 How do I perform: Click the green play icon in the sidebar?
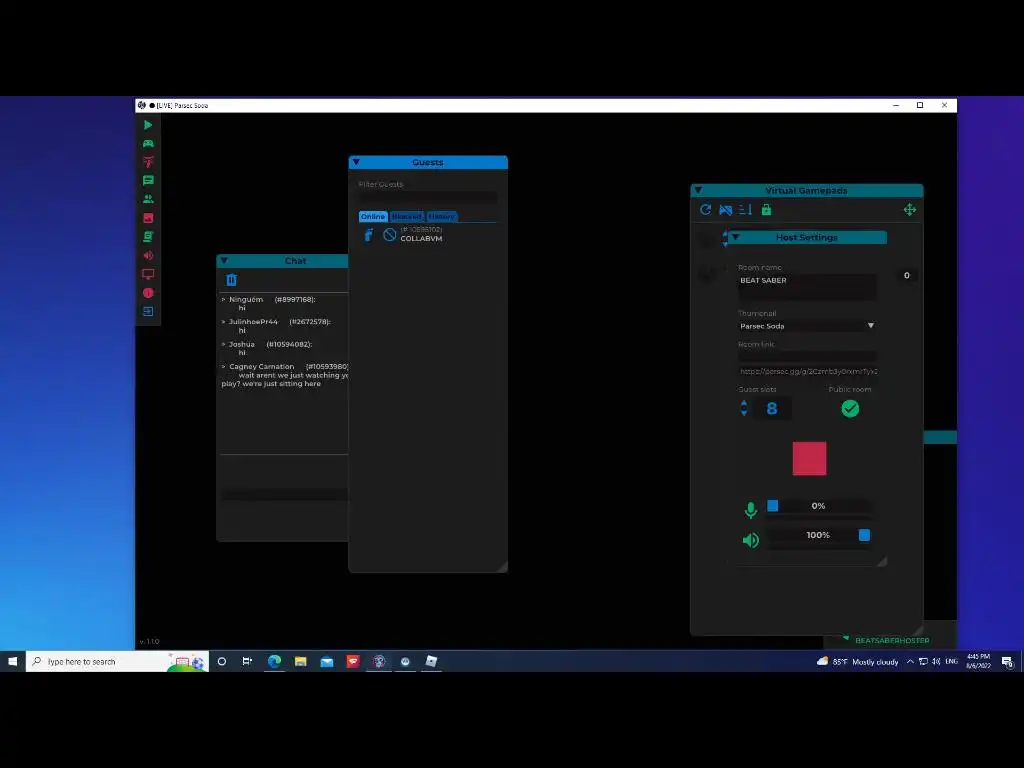pyautogui.click(x=148, y=125)
